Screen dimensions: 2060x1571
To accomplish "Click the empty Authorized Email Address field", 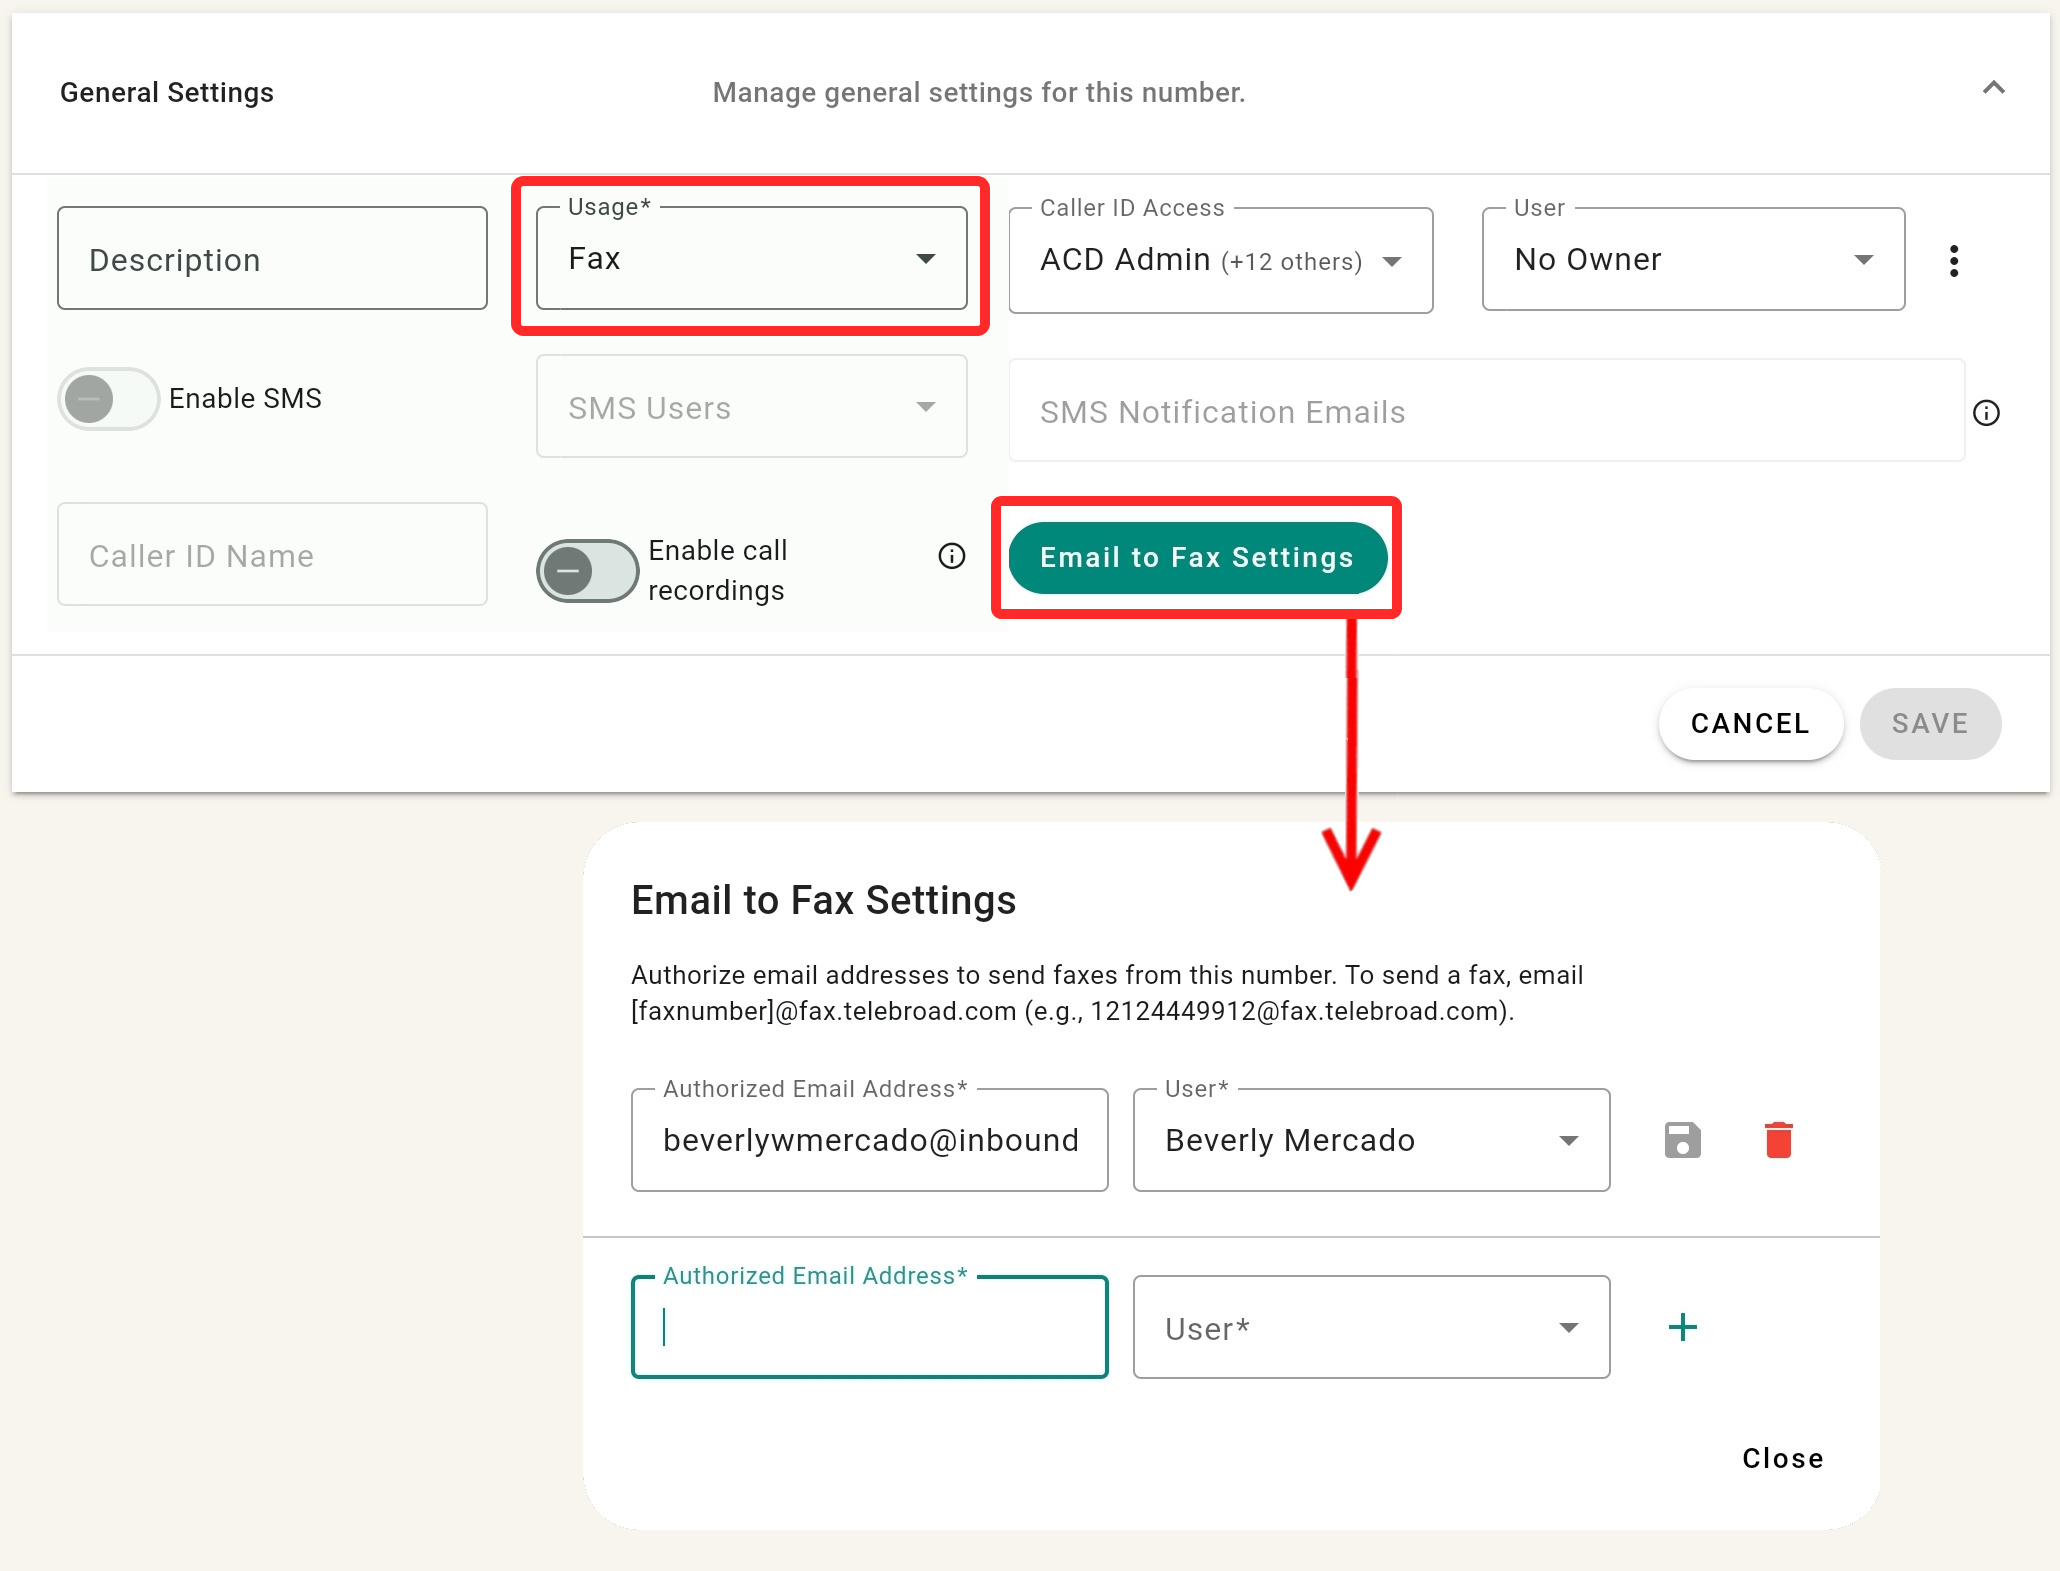I will (x=869, y=1328).
